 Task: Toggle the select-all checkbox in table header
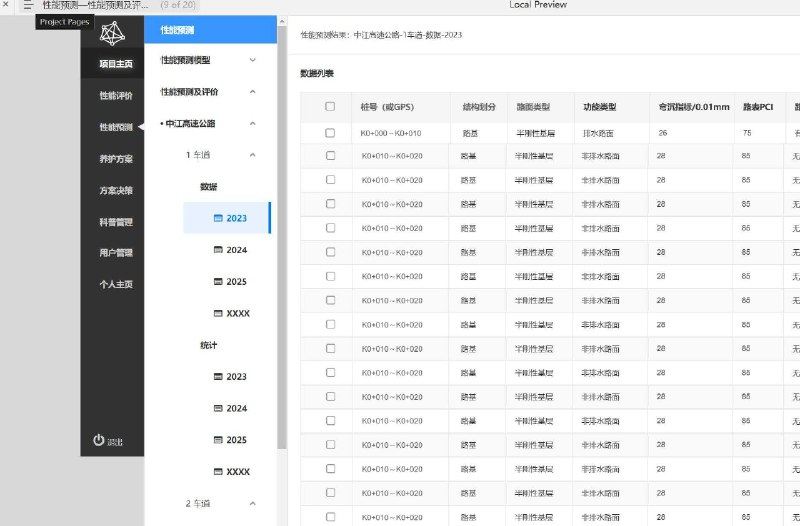[330, 106]
